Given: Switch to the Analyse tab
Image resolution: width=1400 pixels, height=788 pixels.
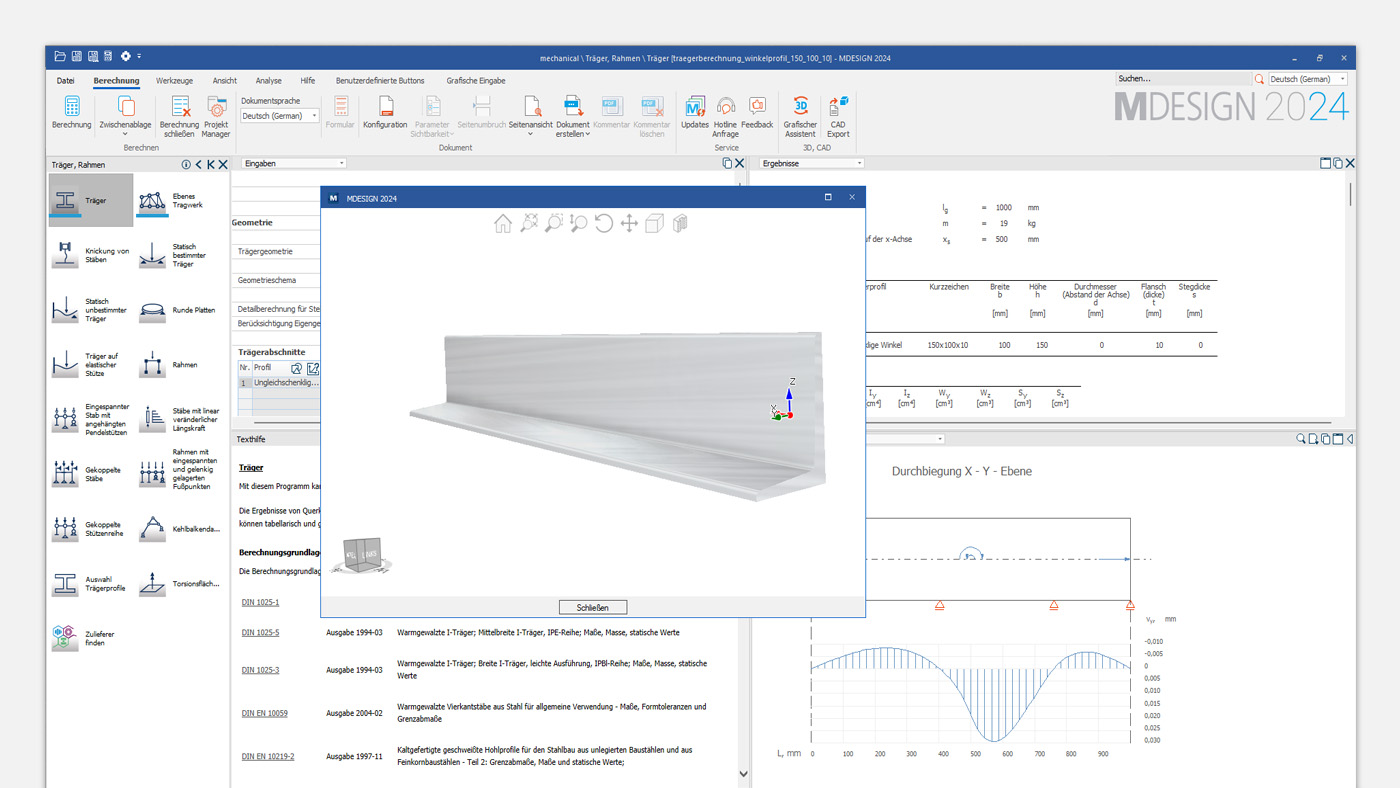Looking at the screenshot, I should coord(269,81).
